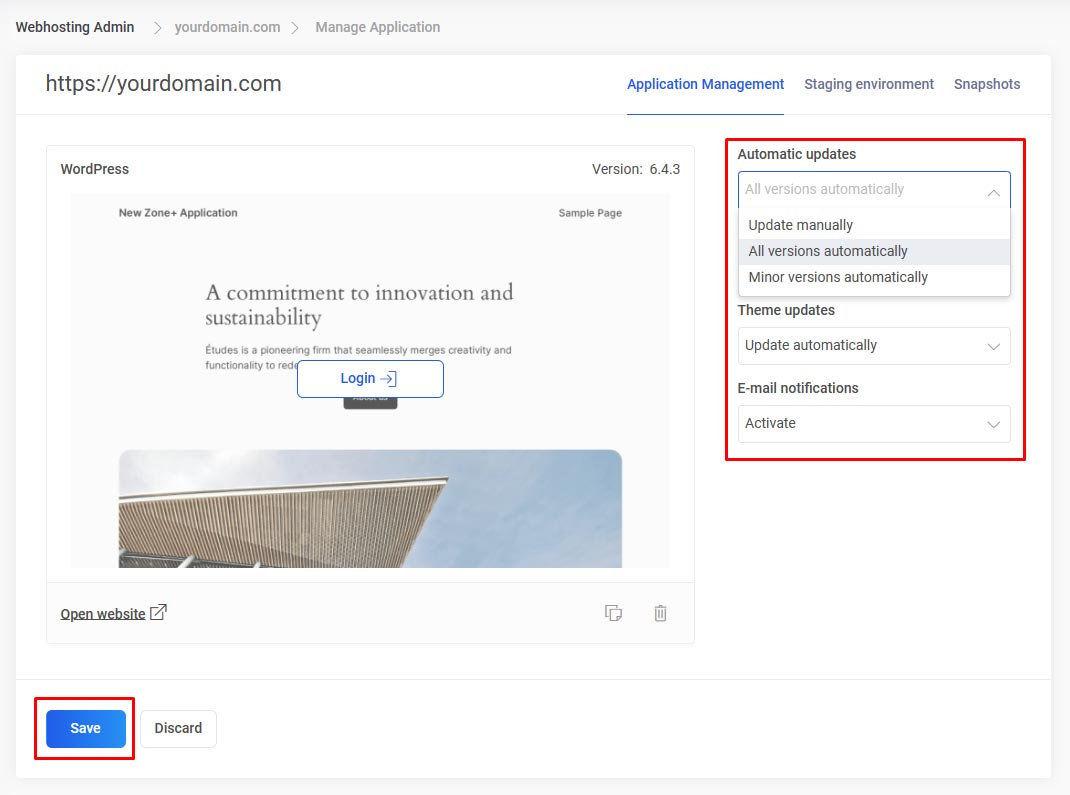Select the Application Management tab
This screenshot has height=795, width=1070.
(705, 84)
